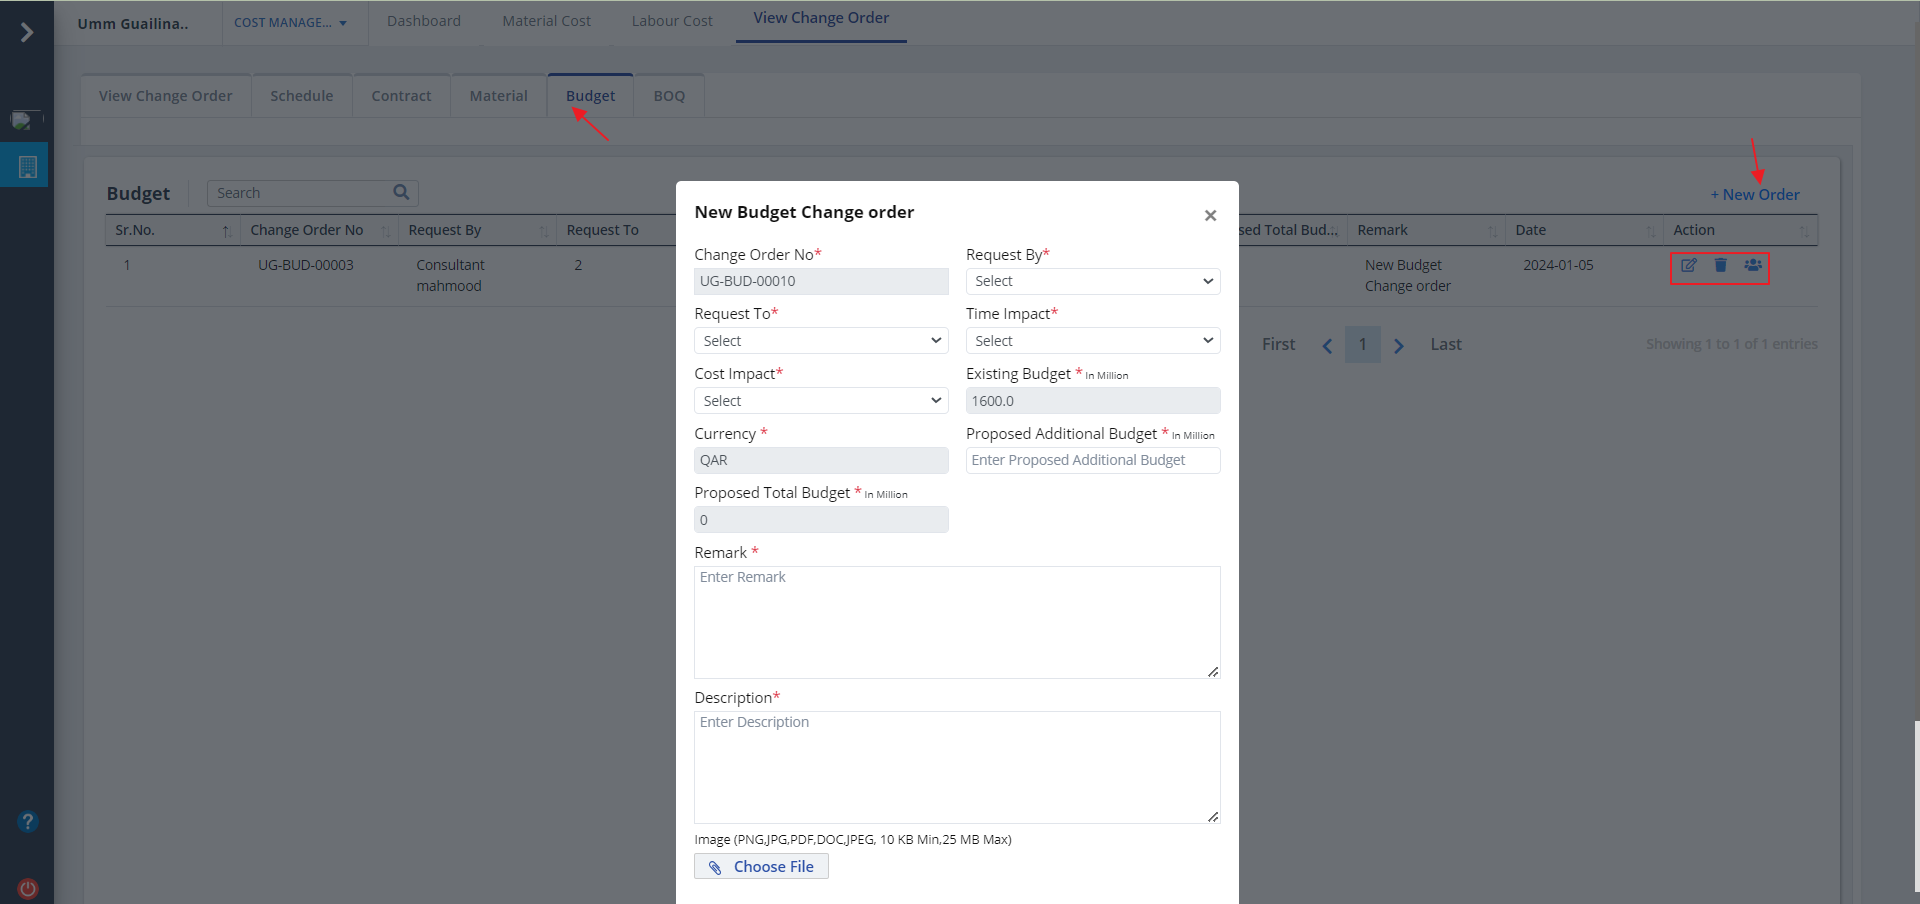Open the Request To dropdown
The image size is (1920, 904).
tap(820, 341)
